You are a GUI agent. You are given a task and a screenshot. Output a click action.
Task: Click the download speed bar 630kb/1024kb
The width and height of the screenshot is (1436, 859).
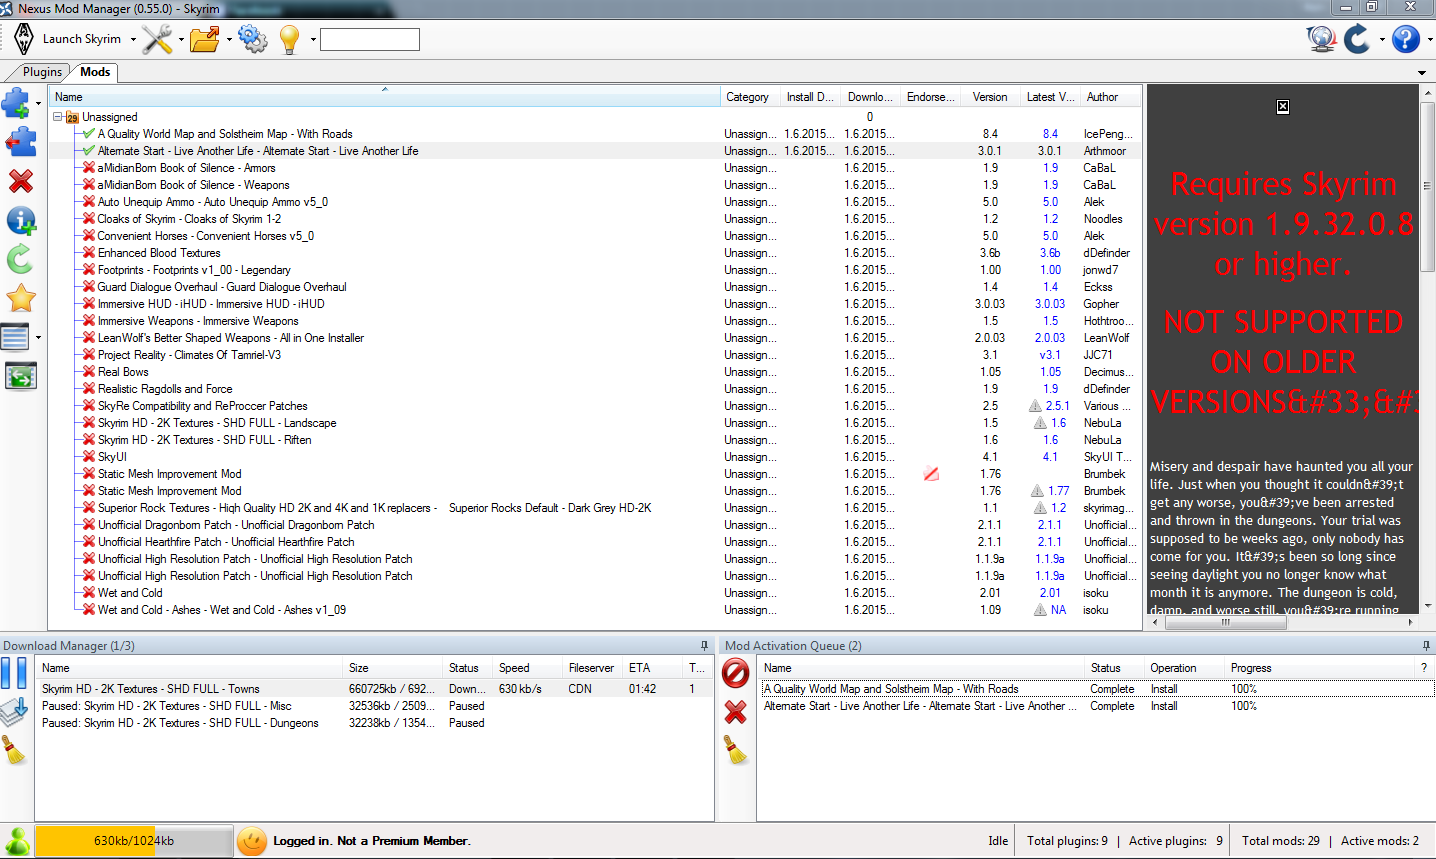click(134, 841)
